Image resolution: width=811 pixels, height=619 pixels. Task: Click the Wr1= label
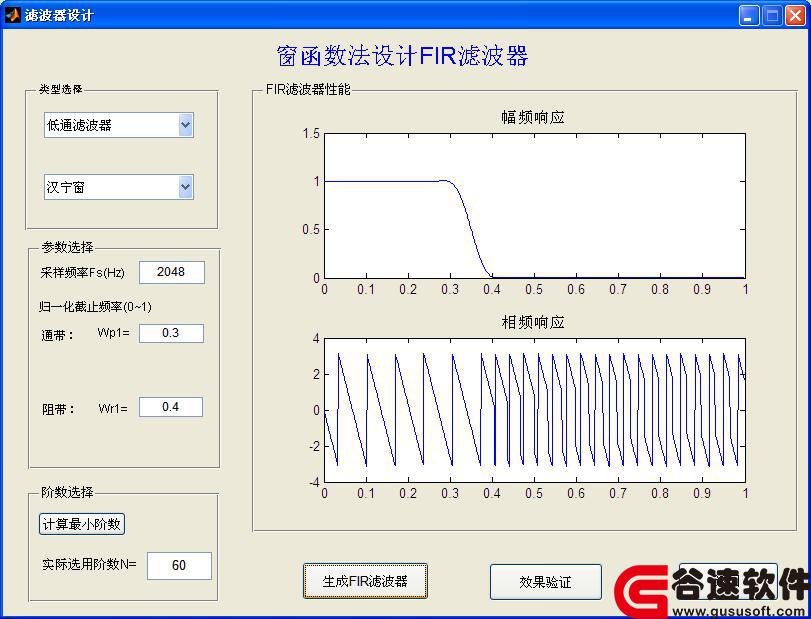(113, 409)
